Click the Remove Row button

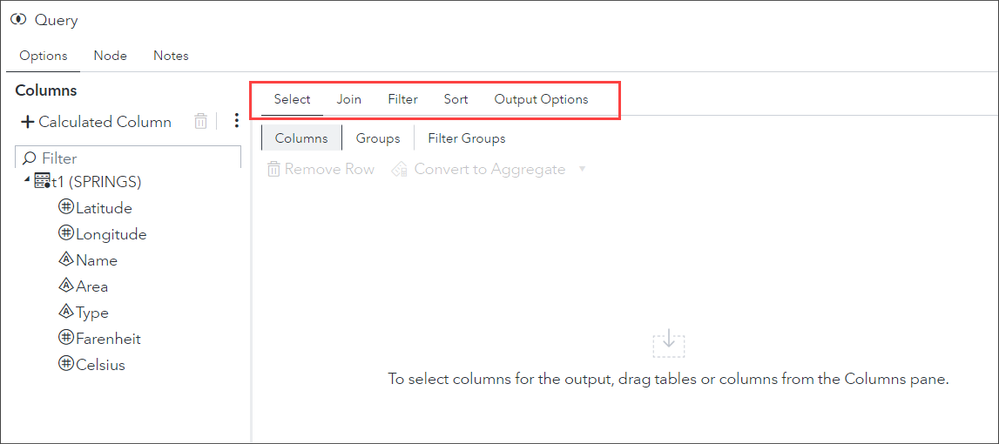tap(321, 170)
